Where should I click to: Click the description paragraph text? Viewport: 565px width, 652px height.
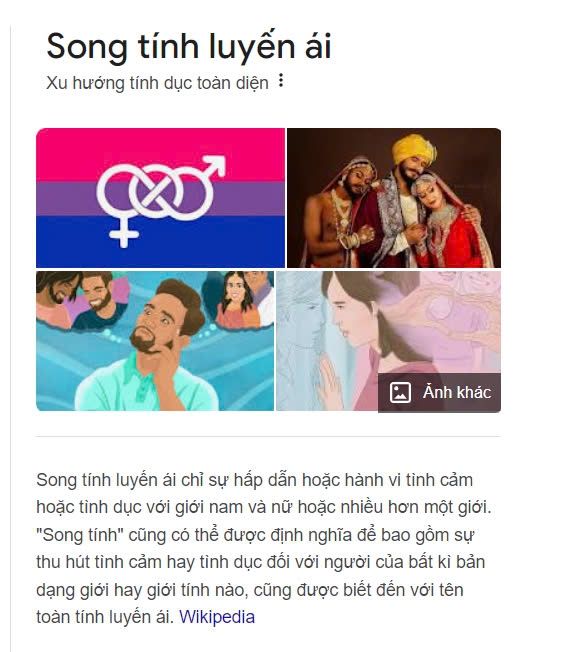click(x=264, y=548)
